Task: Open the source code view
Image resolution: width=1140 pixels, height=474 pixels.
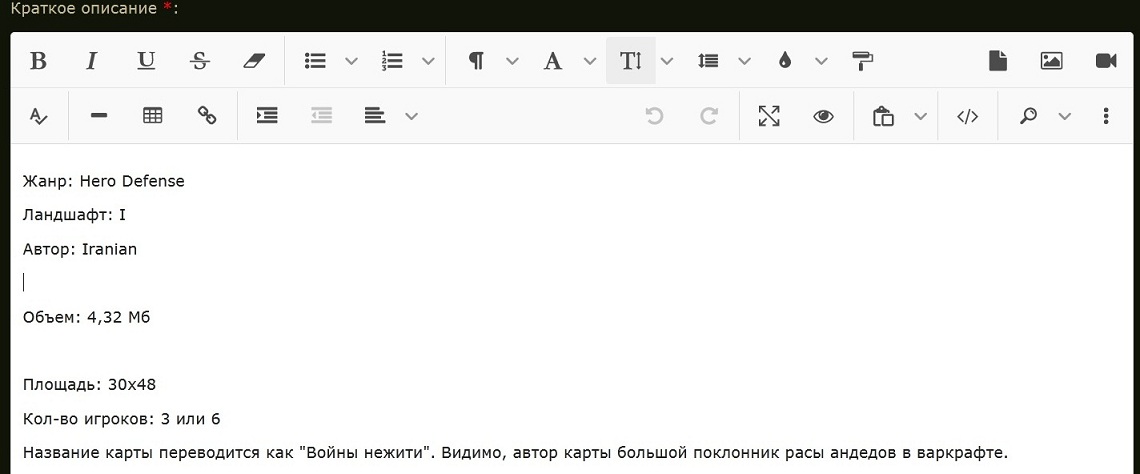Action: [967, 116]
